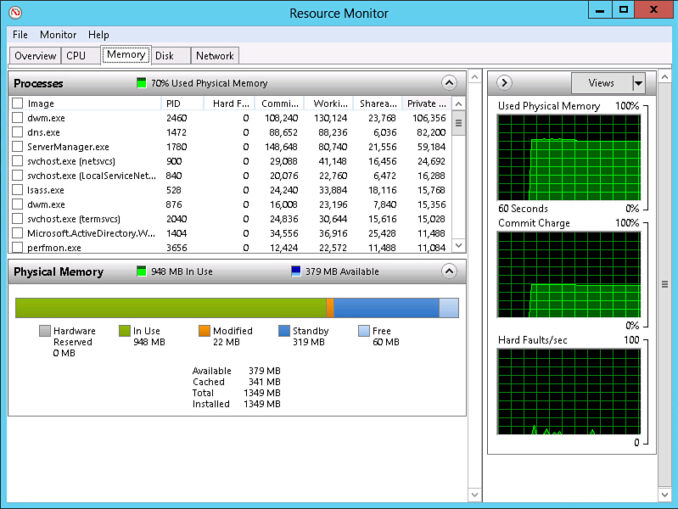Click the green In Use indicator in Physical Memory header
The width and height of the screenshot is (678, 509).
click(141, 272)
